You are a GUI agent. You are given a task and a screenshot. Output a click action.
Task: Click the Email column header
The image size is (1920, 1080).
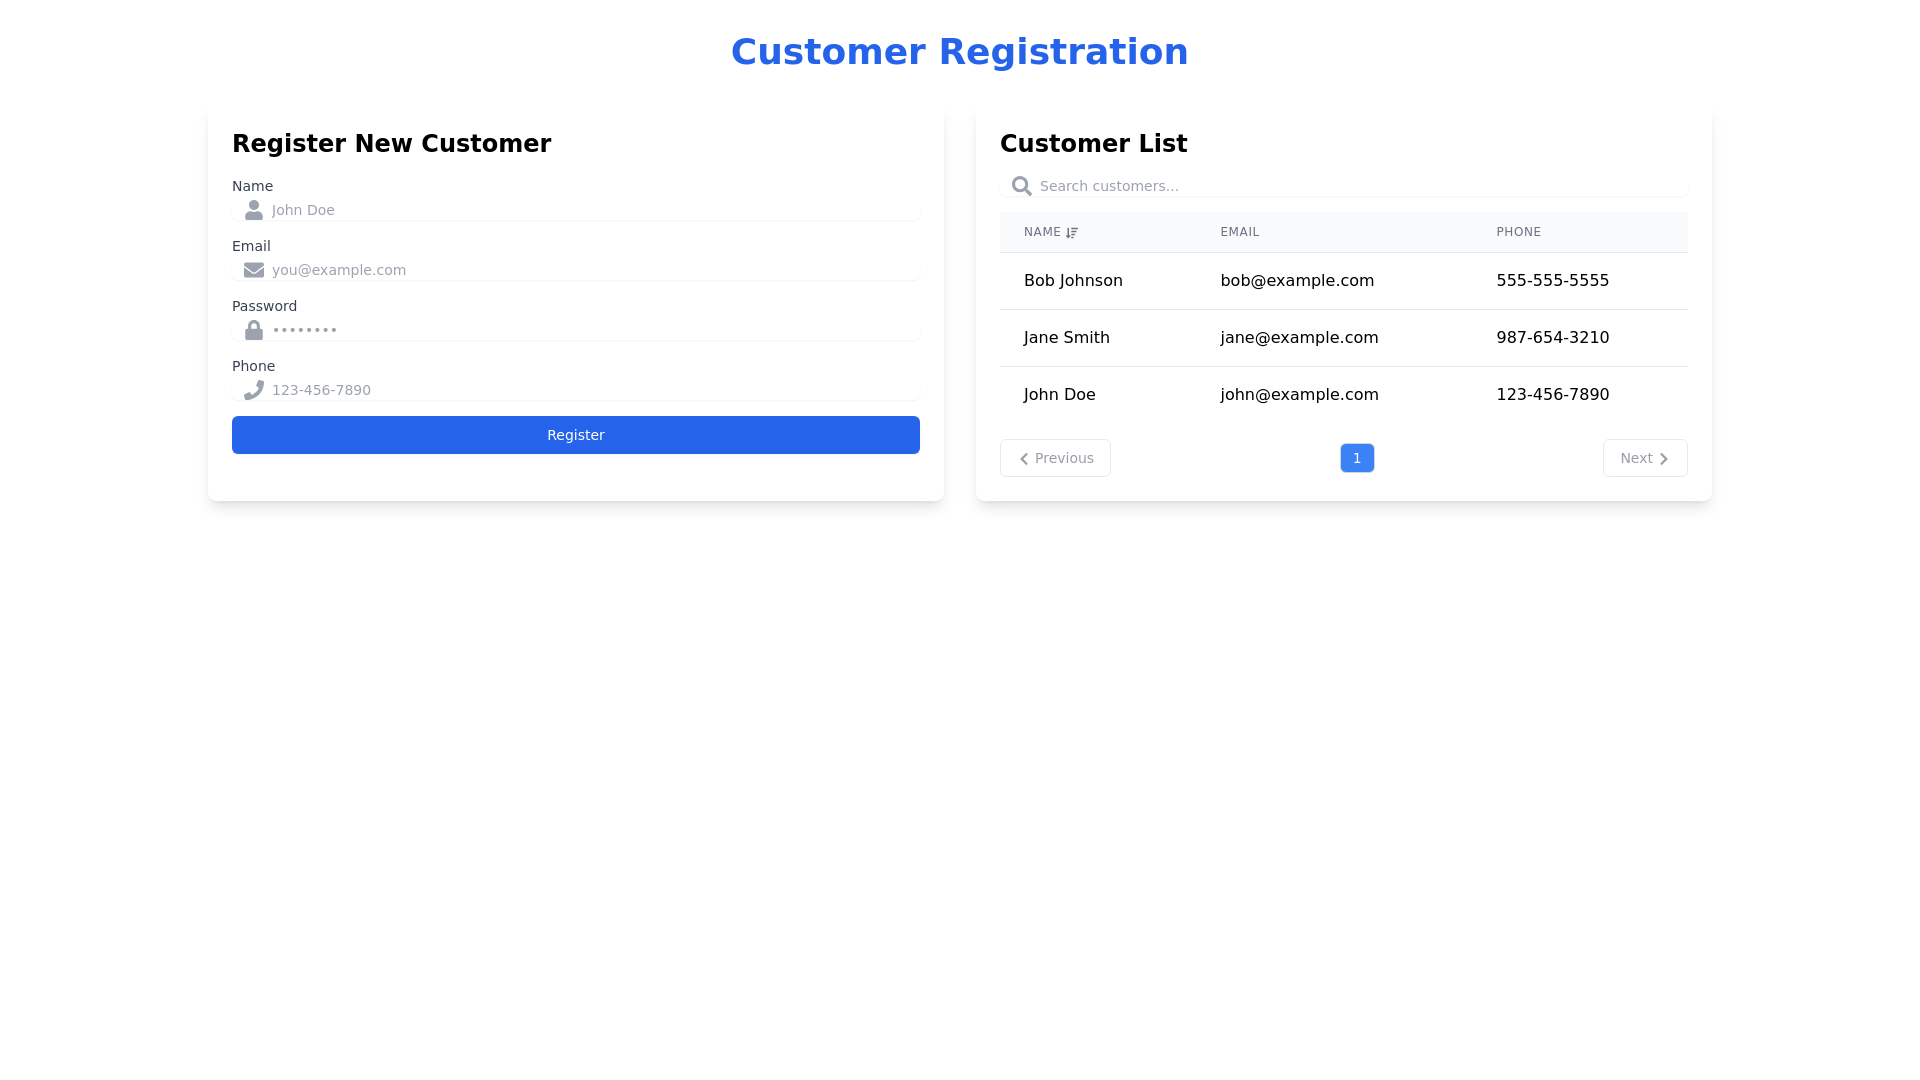(x=1239, y=232)
